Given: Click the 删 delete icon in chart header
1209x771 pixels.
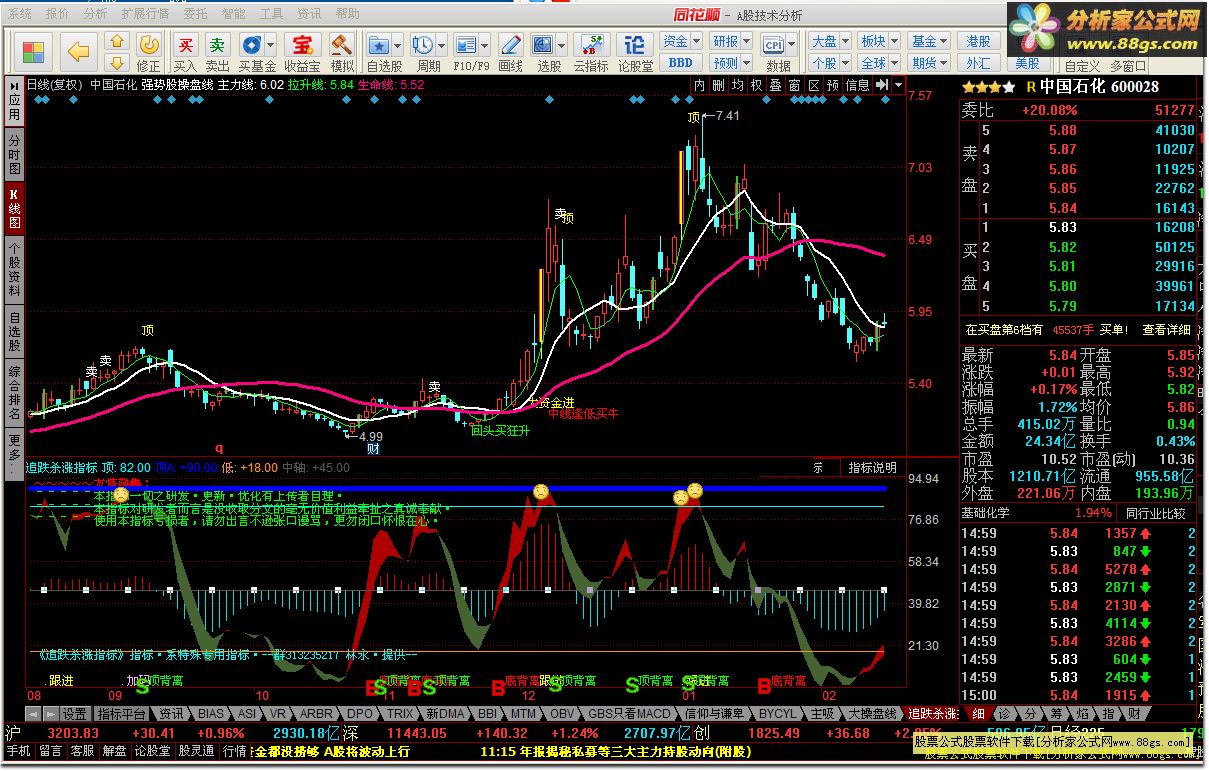Looking at the screenshot, I should tap(718, 86).
